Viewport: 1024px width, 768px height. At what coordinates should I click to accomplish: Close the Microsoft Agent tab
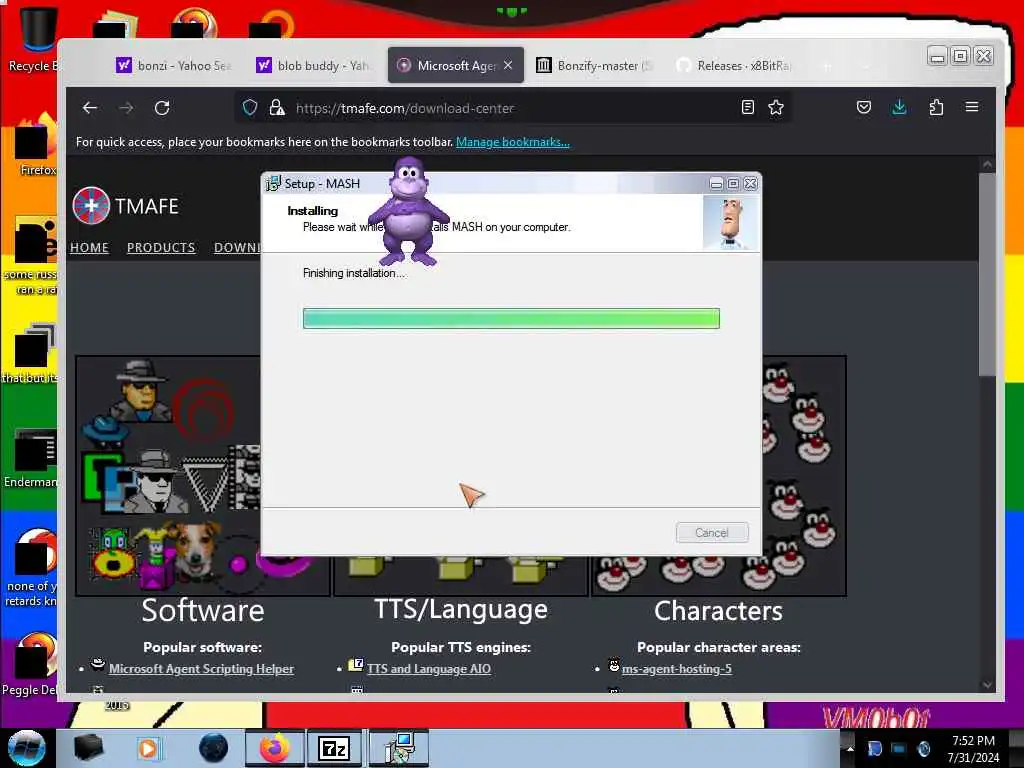click(x=508, y=65)
